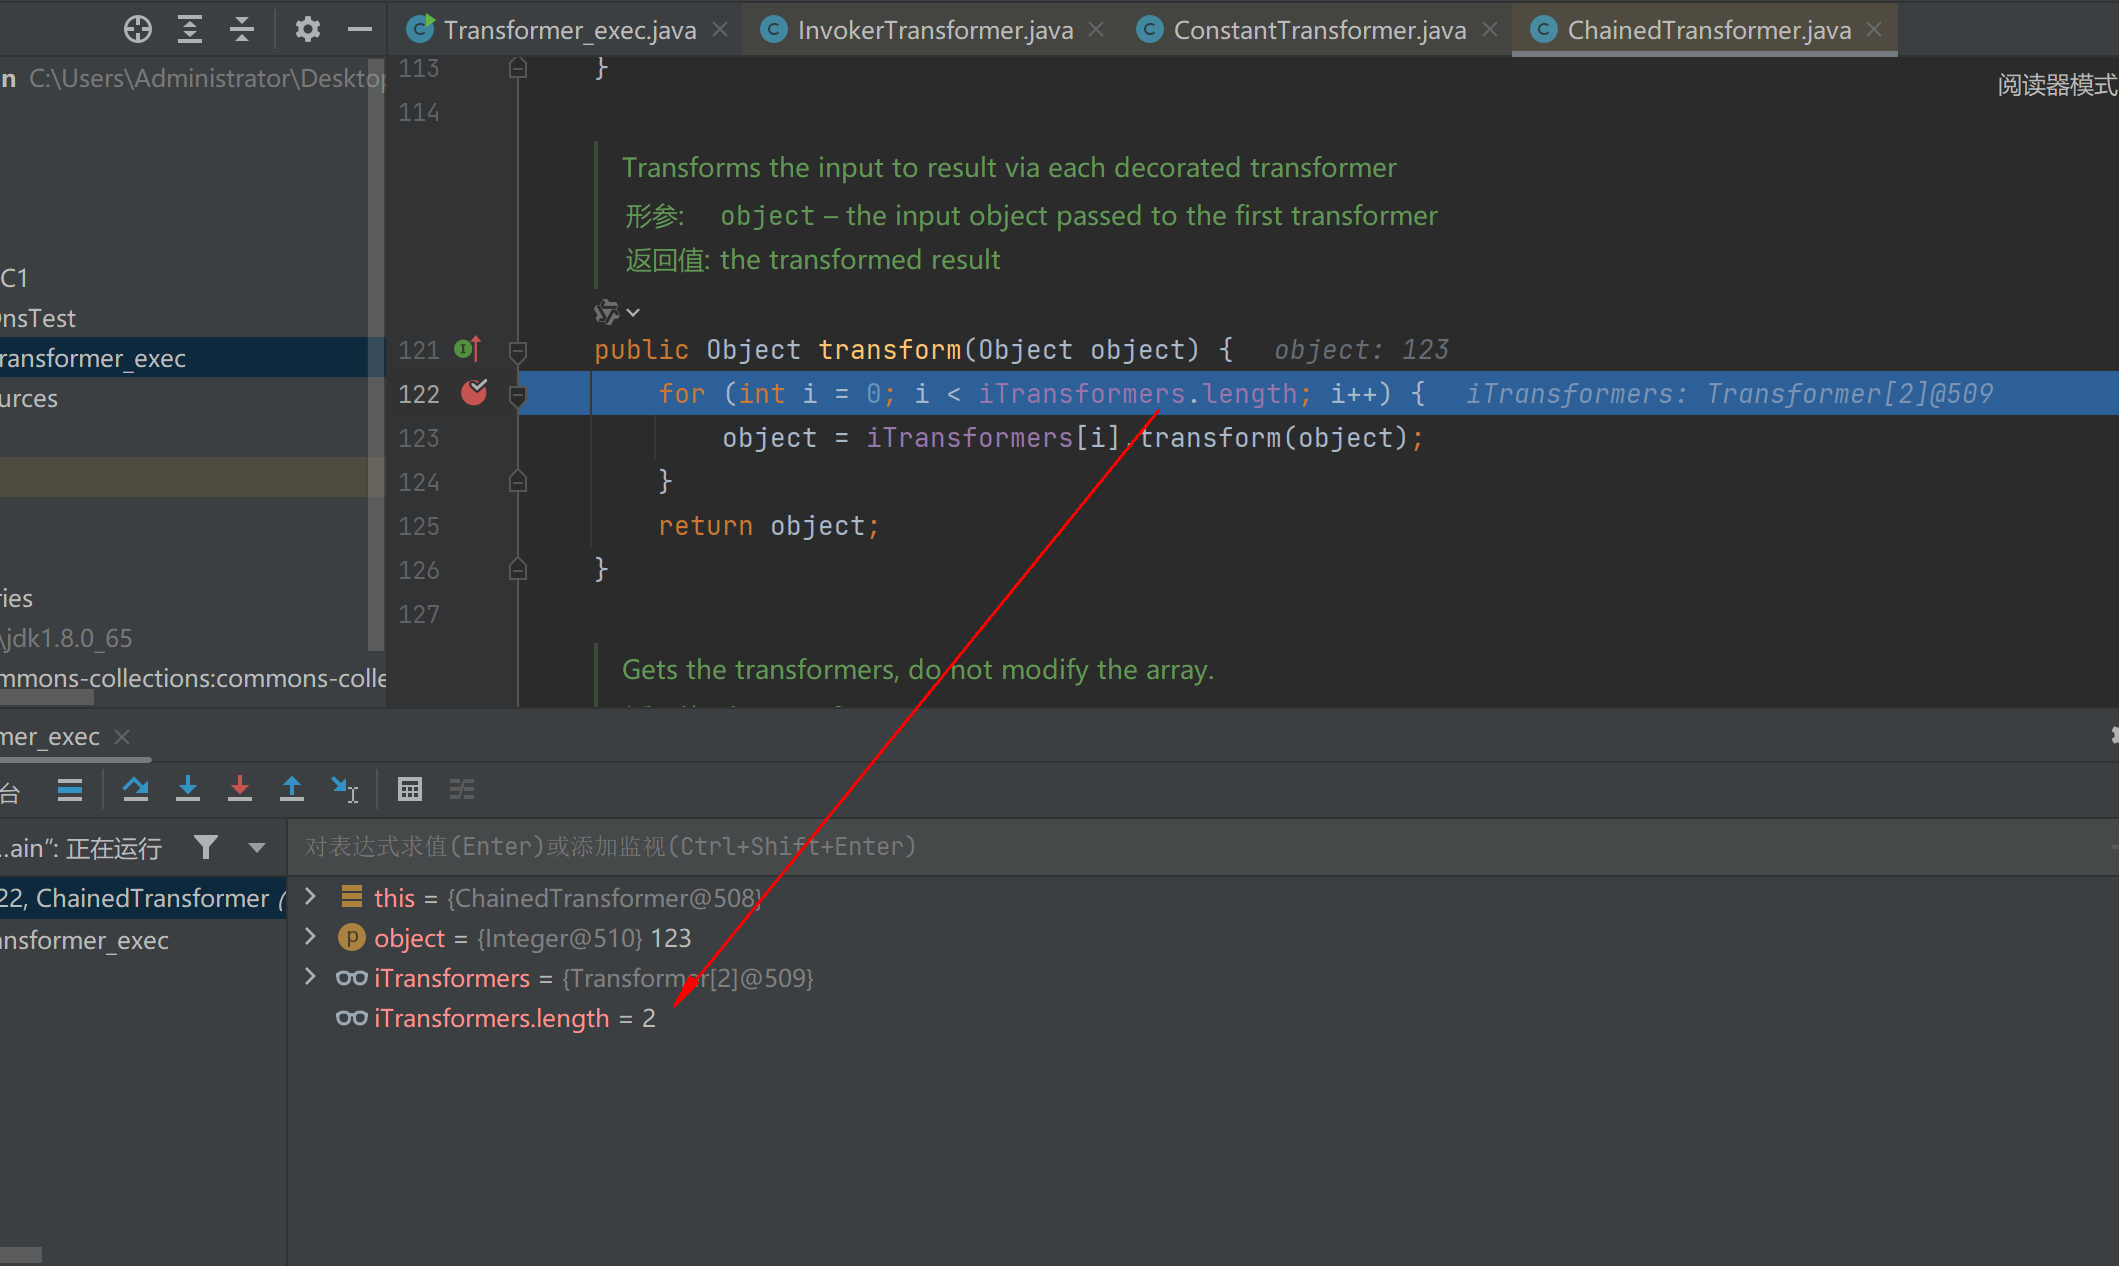
Task: Toggle the breakpoint on line 122
Action: [474, 392]
